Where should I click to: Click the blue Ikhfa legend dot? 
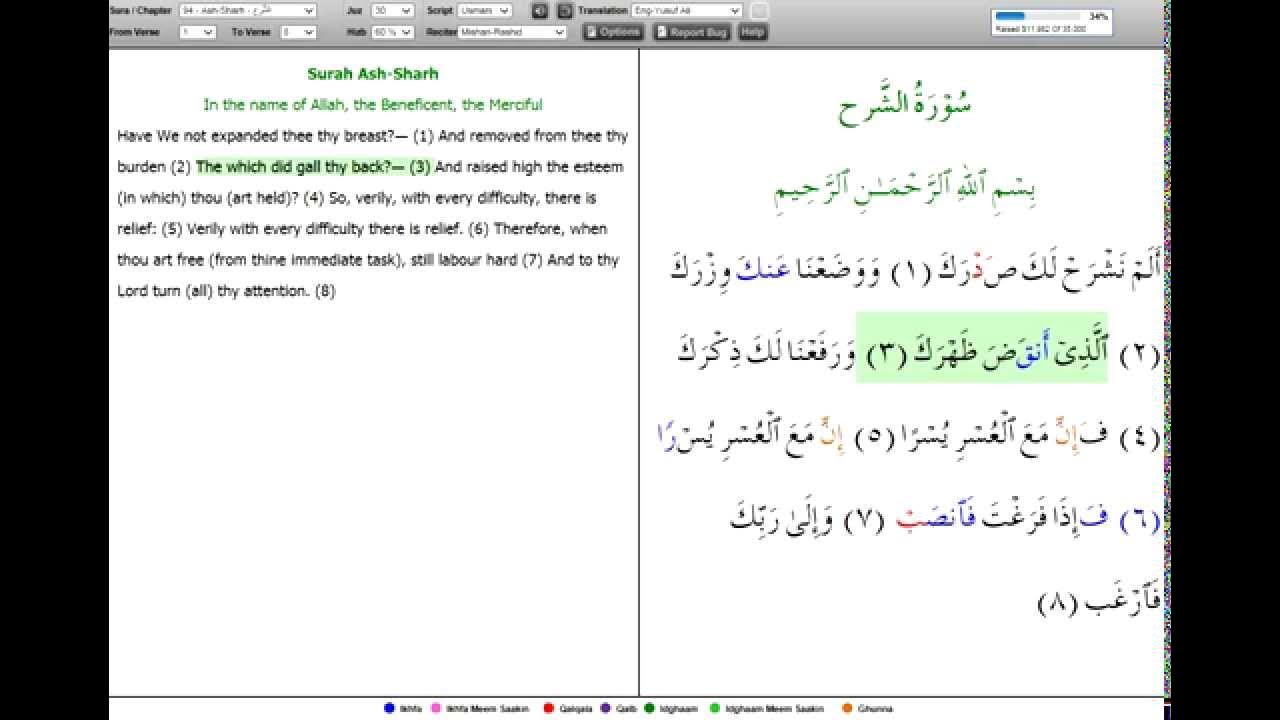click(x=389, y=708)
